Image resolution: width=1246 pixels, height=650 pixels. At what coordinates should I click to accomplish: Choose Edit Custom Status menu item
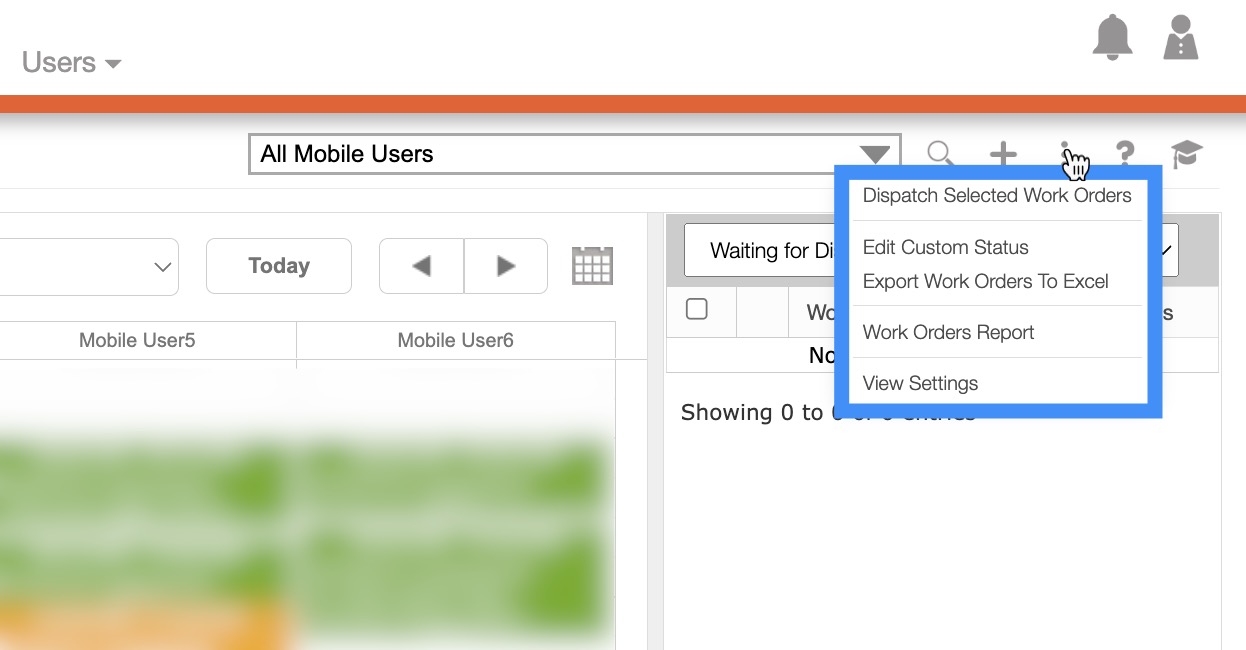945,247
